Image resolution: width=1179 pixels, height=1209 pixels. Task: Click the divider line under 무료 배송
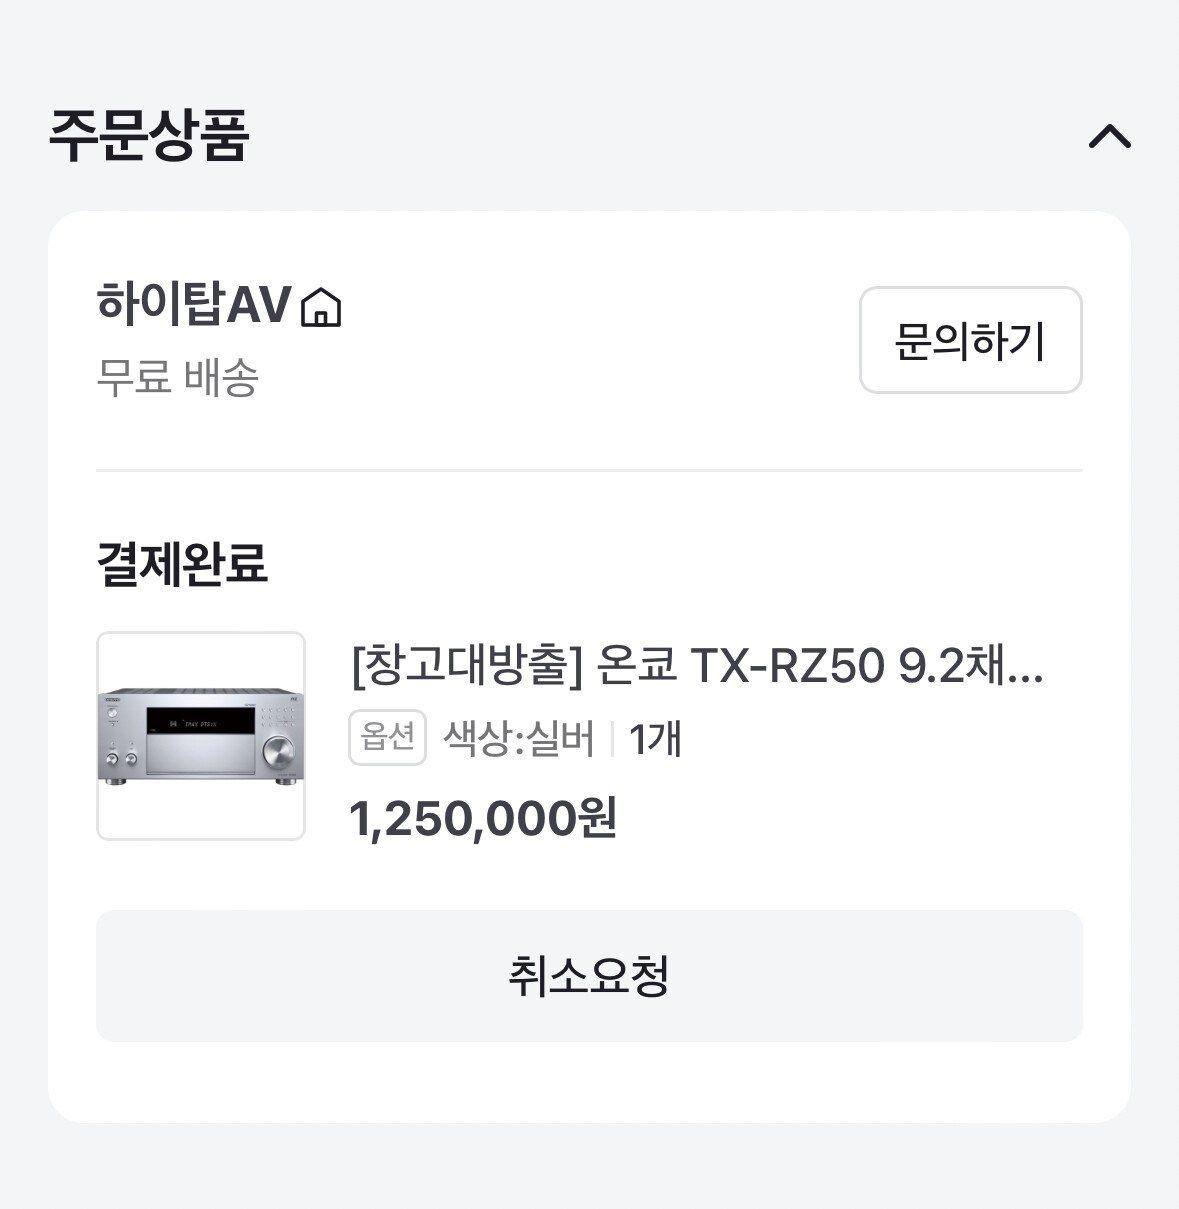[x=589, y=470]
